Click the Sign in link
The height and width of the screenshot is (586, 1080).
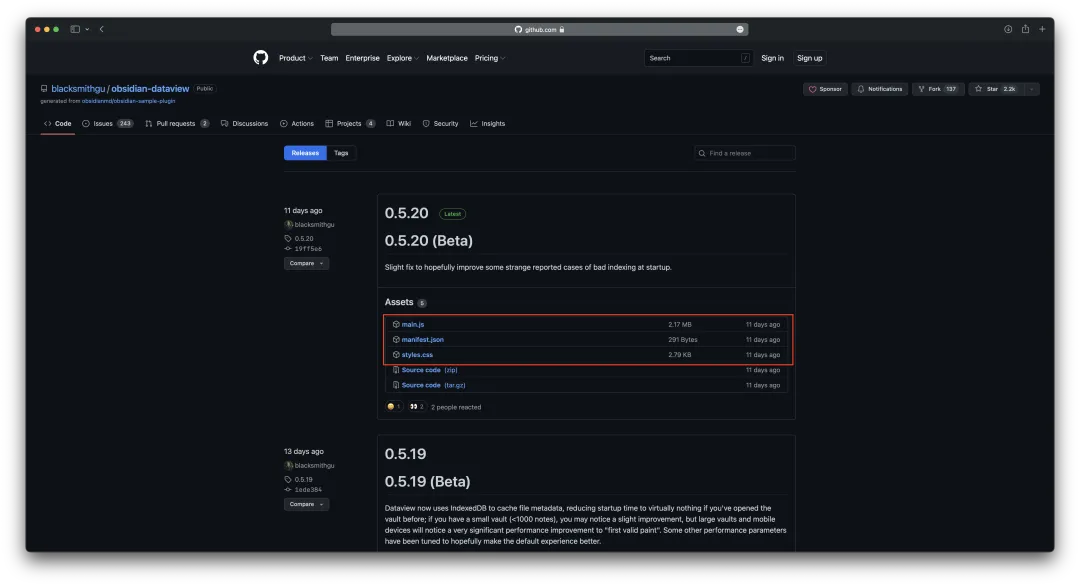[x=772, y=59]
